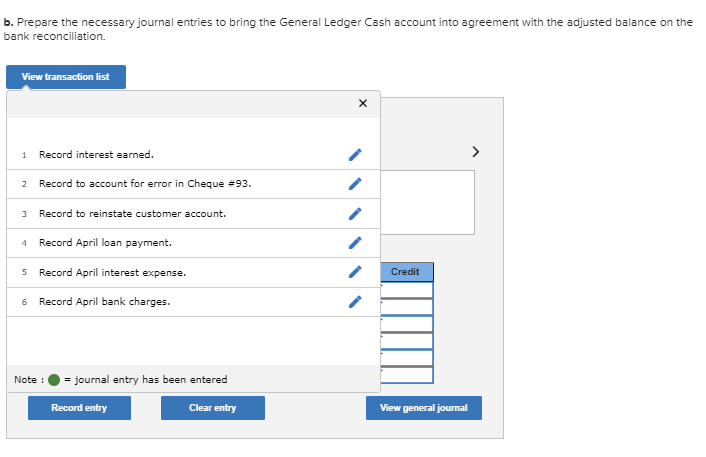Edit the April bank charges entry pencil
The image size is (706, 457).
click(355, 302)
